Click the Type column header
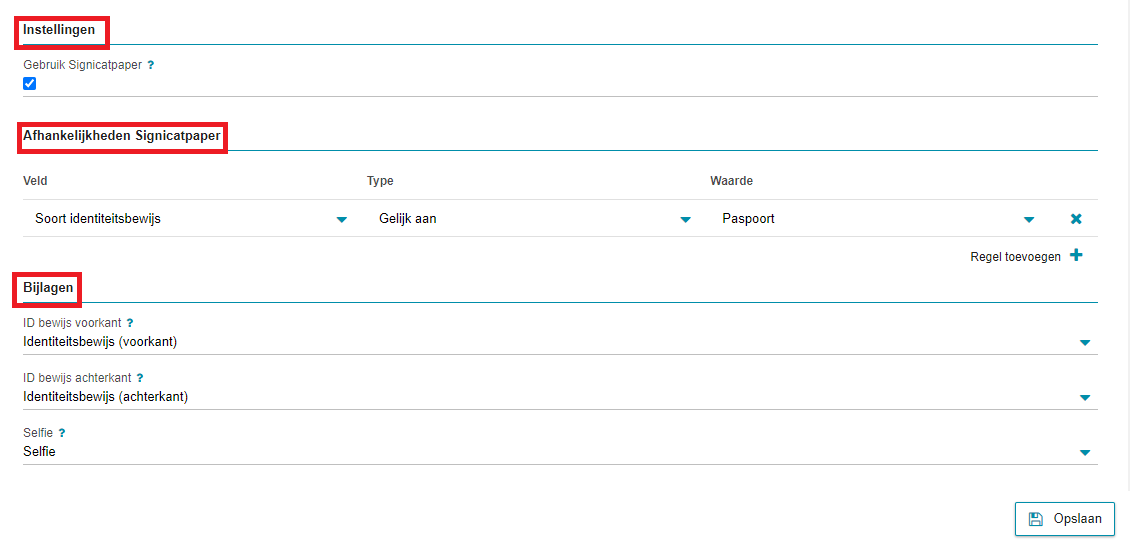This screenshot has width=1130, height=543. coord(381,181)
